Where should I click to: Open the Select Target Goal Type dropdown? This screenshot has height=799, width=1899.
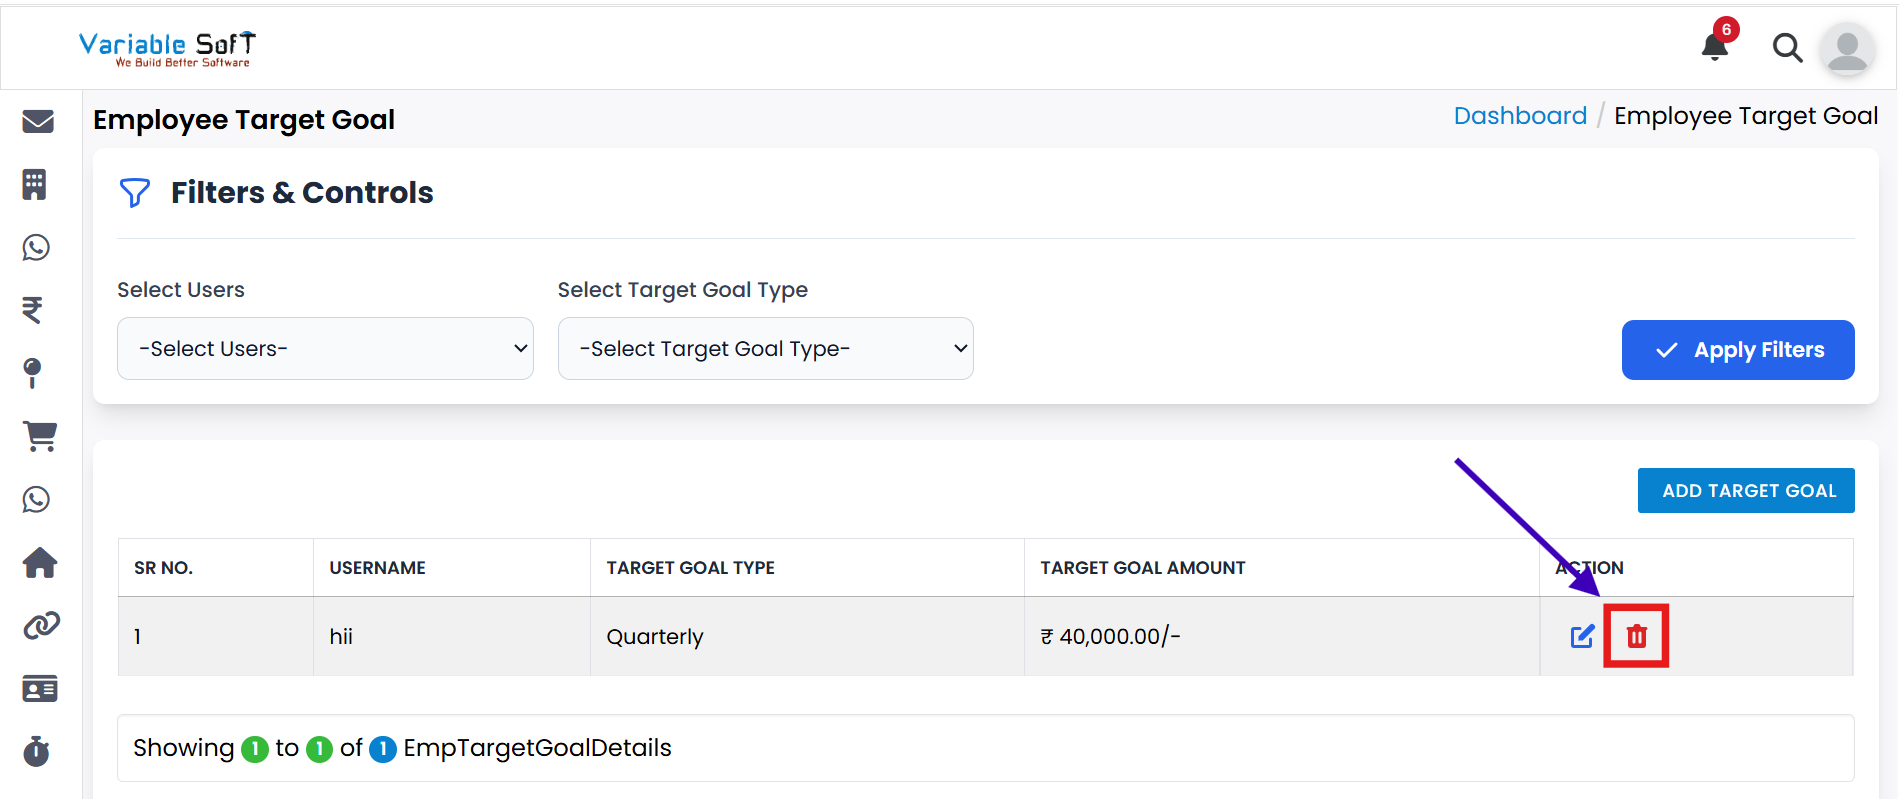(x=765, y=349)
